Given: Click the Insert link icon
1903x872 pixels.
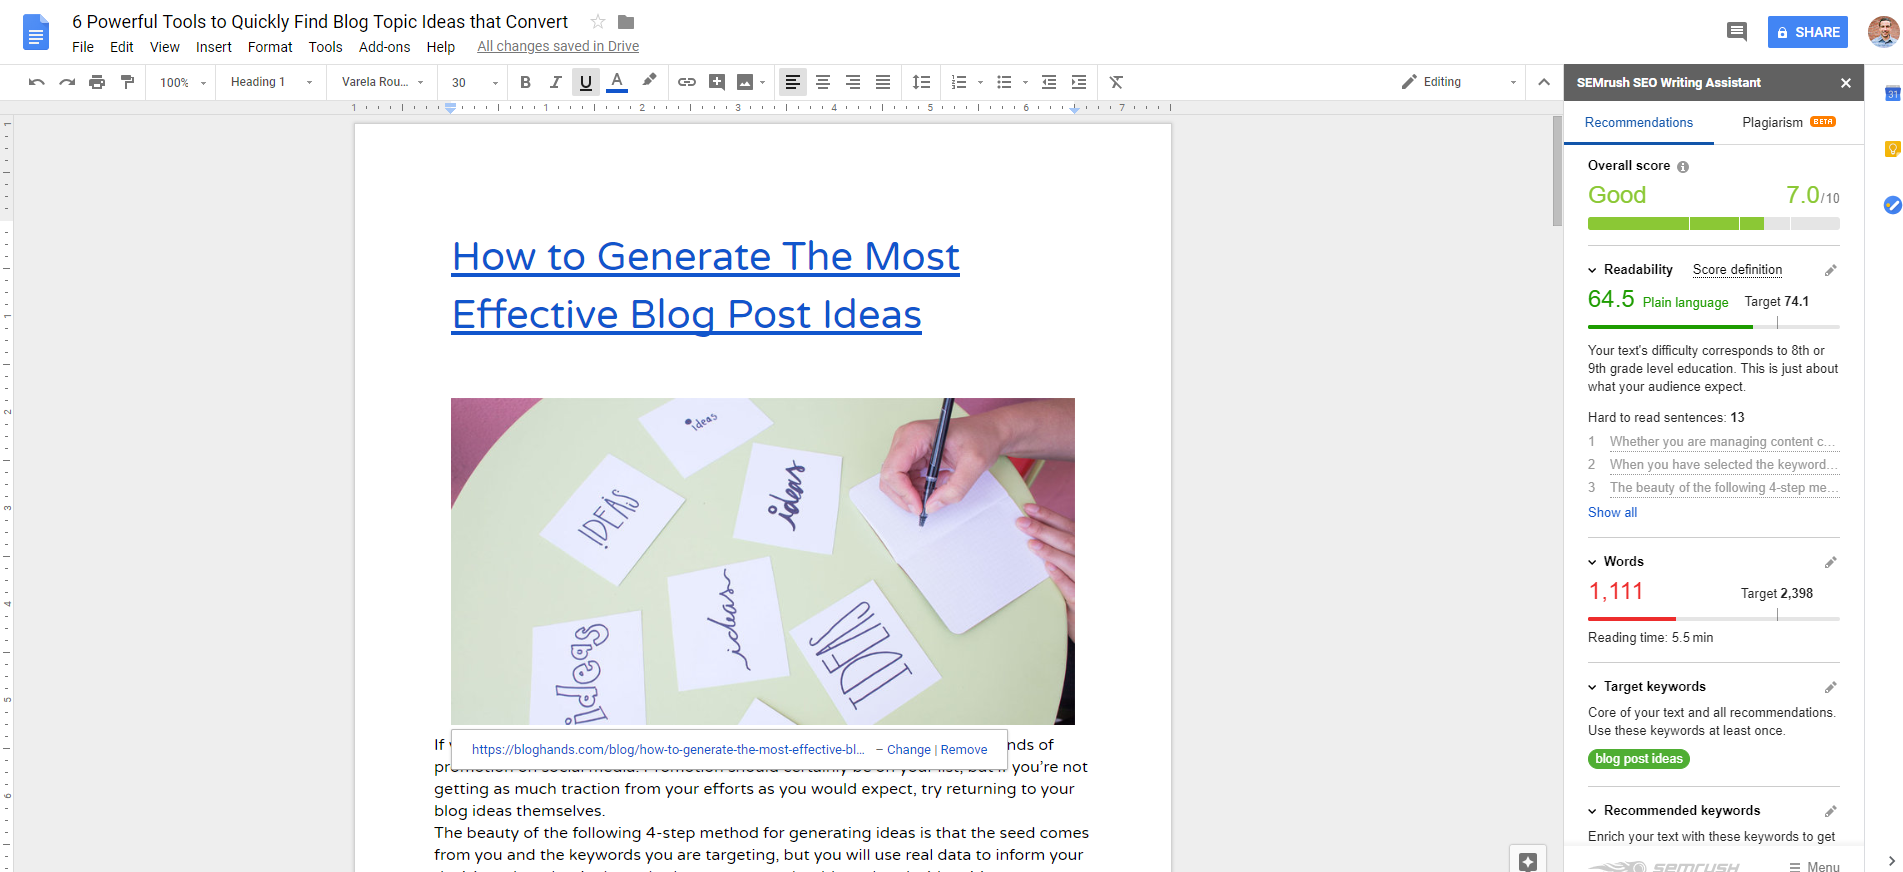Looking at the screenshot, I should pos(687,82).
